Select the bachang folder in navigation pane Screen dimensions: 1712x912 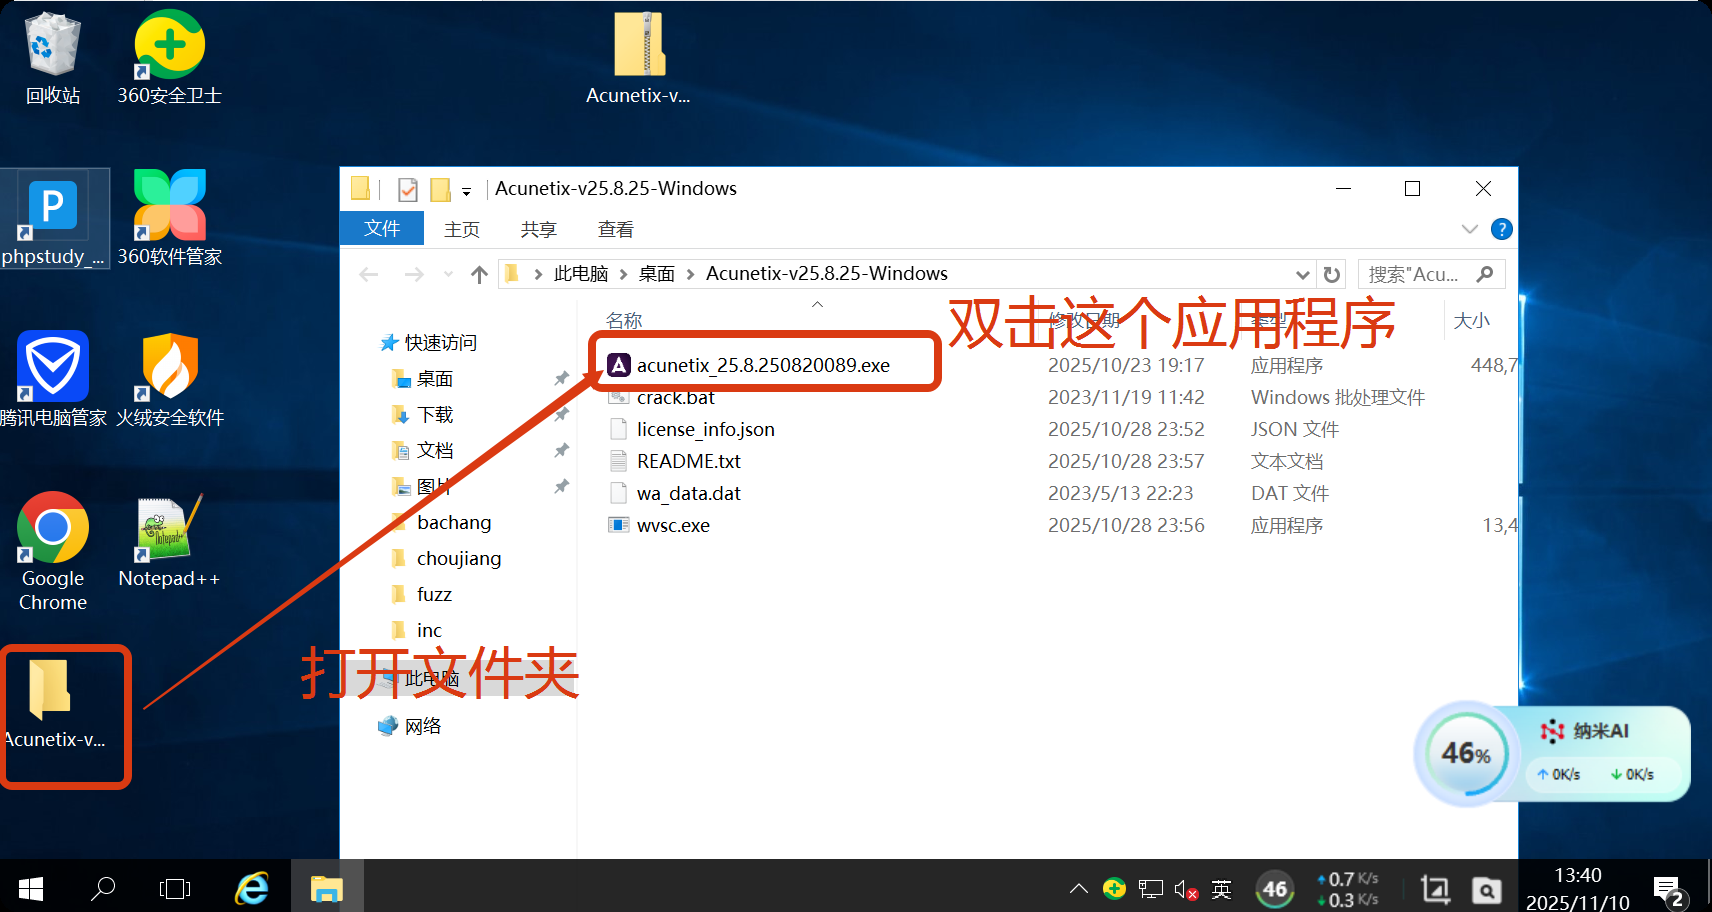[453, 522]
